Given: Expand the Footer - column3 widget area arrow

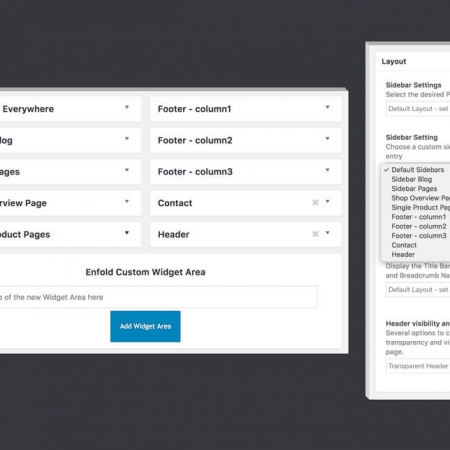Looking at the screenshot, I should point(327,170).
